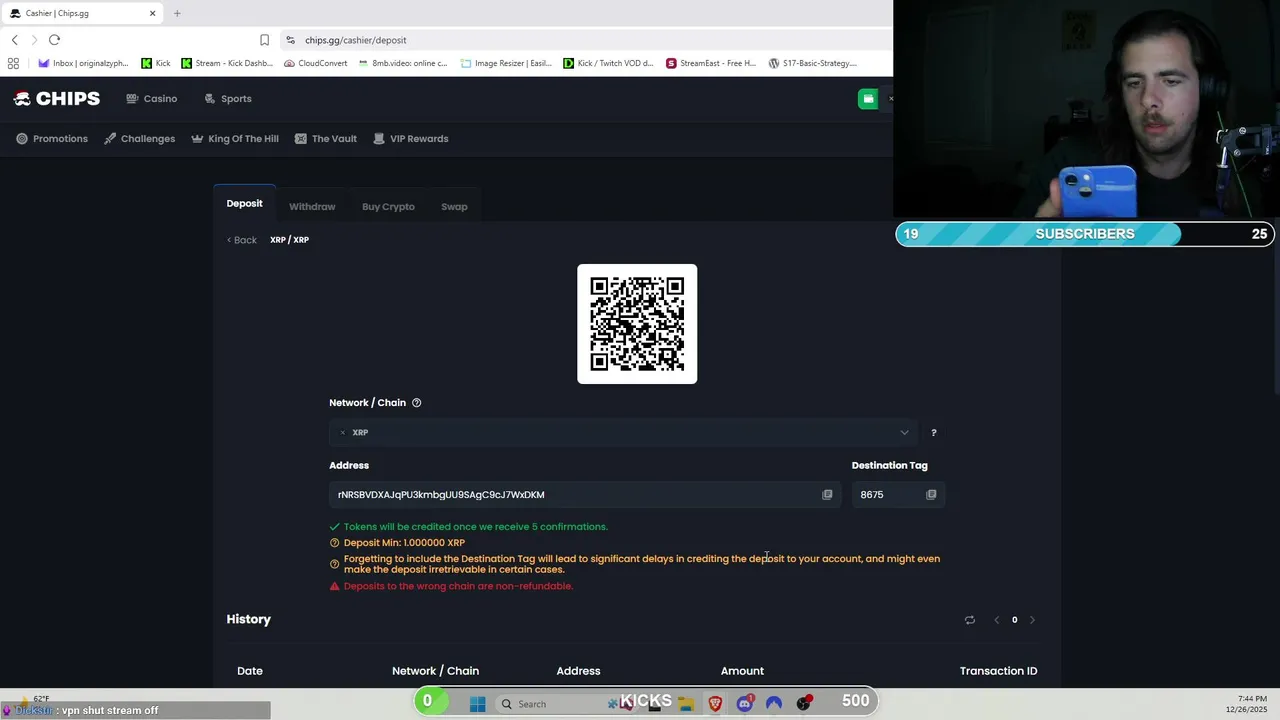Screen dimensions: 1280x720
Task: Click the Date column header
Action: click(250, 671)
